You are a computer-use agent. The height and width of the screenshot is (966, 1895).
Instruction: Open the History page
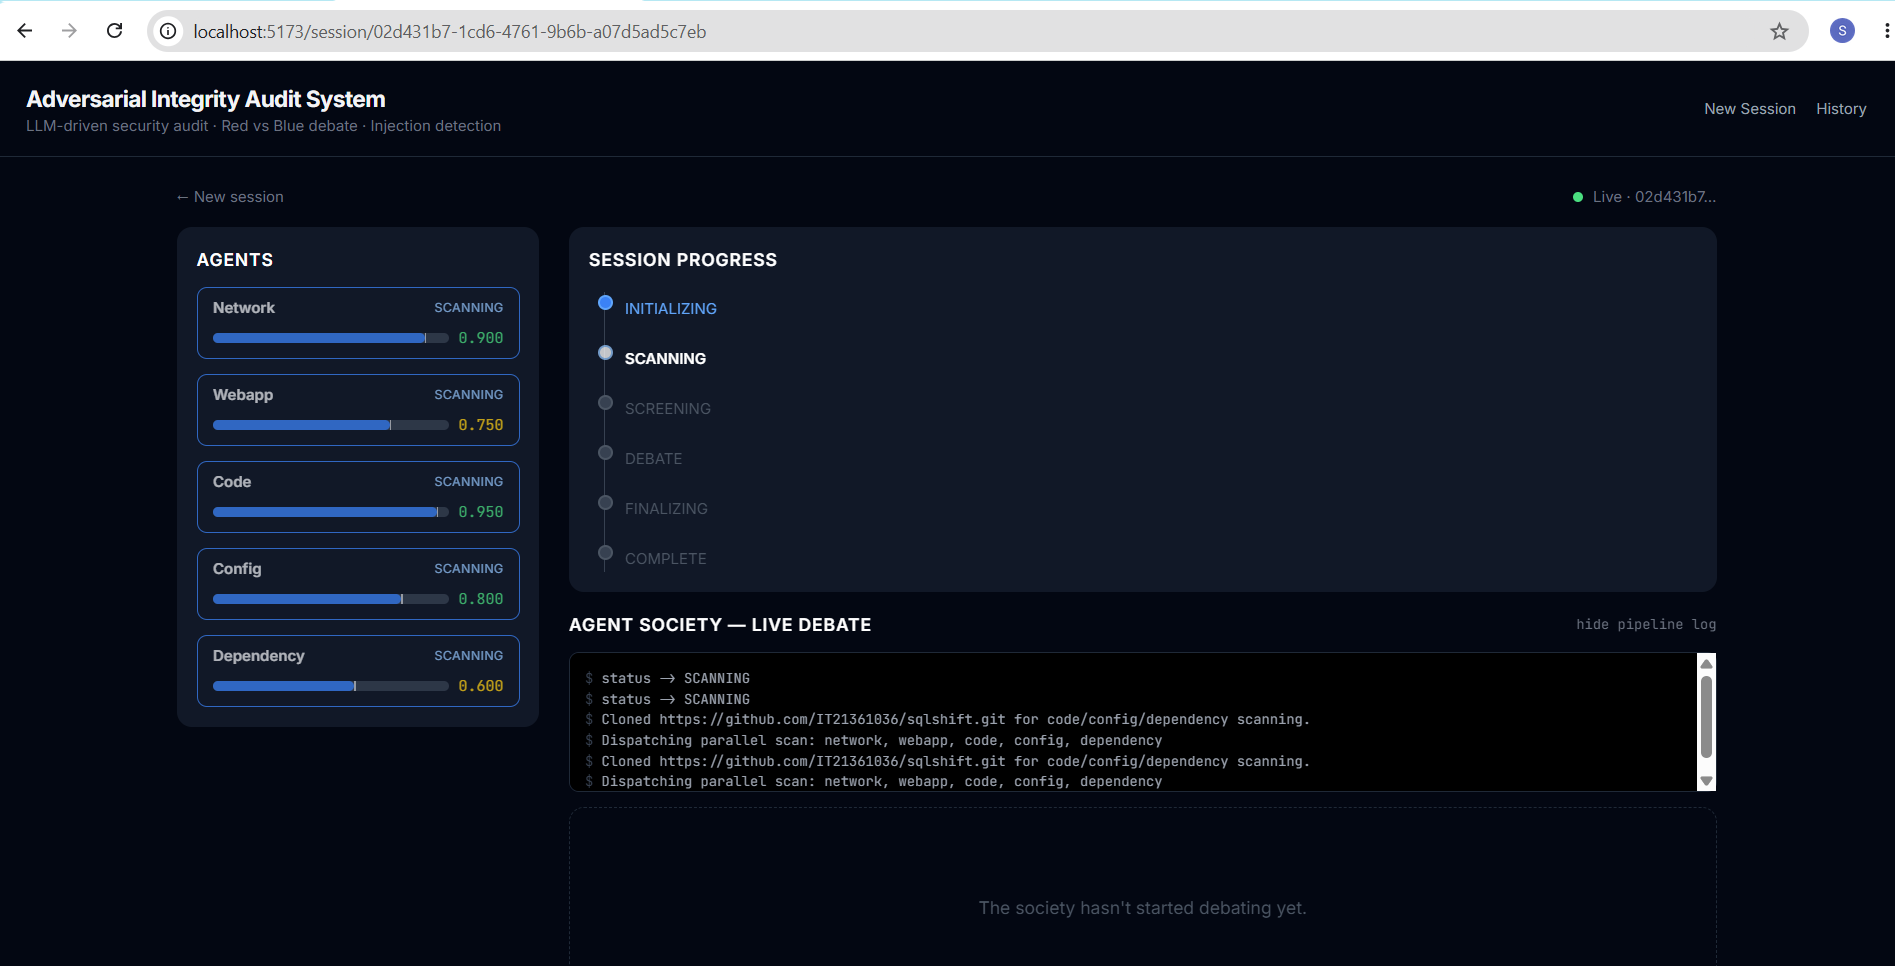point(1841,109)
